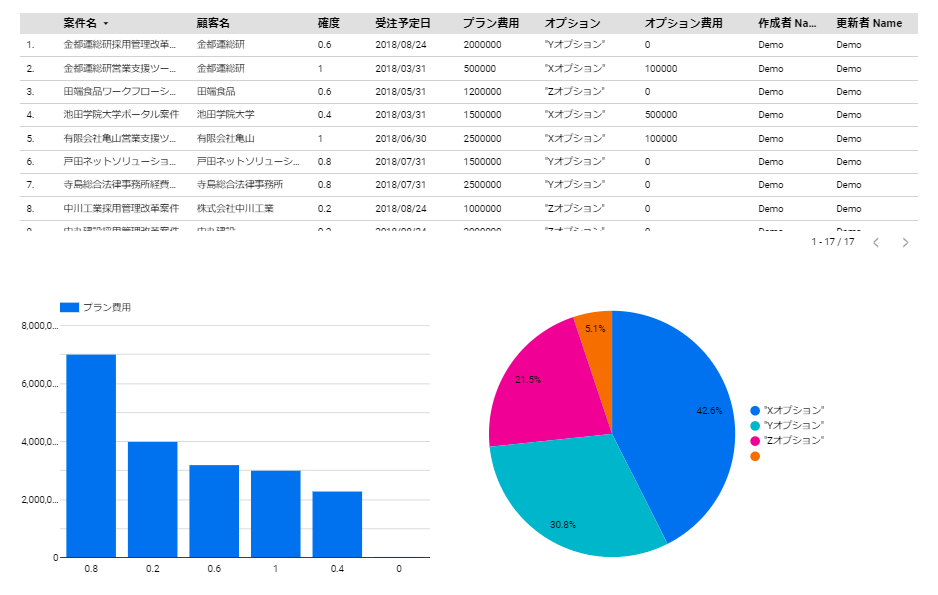Select the 更新者 Name column header
Viewport: 938px width, 595px height.
tap(869, 23)
